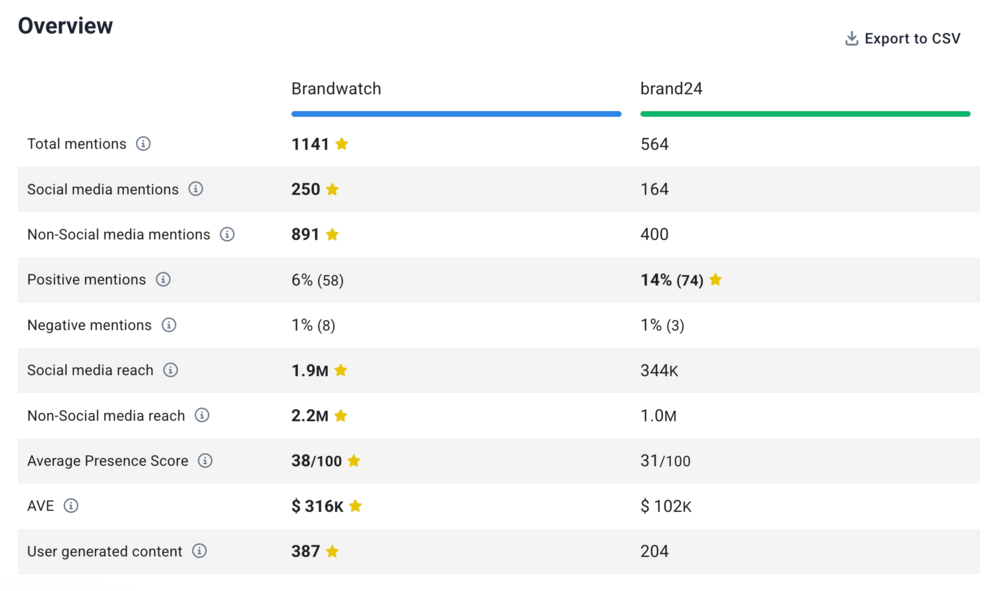Click info icon next to Average Presence Score
This screenshot has width=1000, height=591.
point(205,461)
